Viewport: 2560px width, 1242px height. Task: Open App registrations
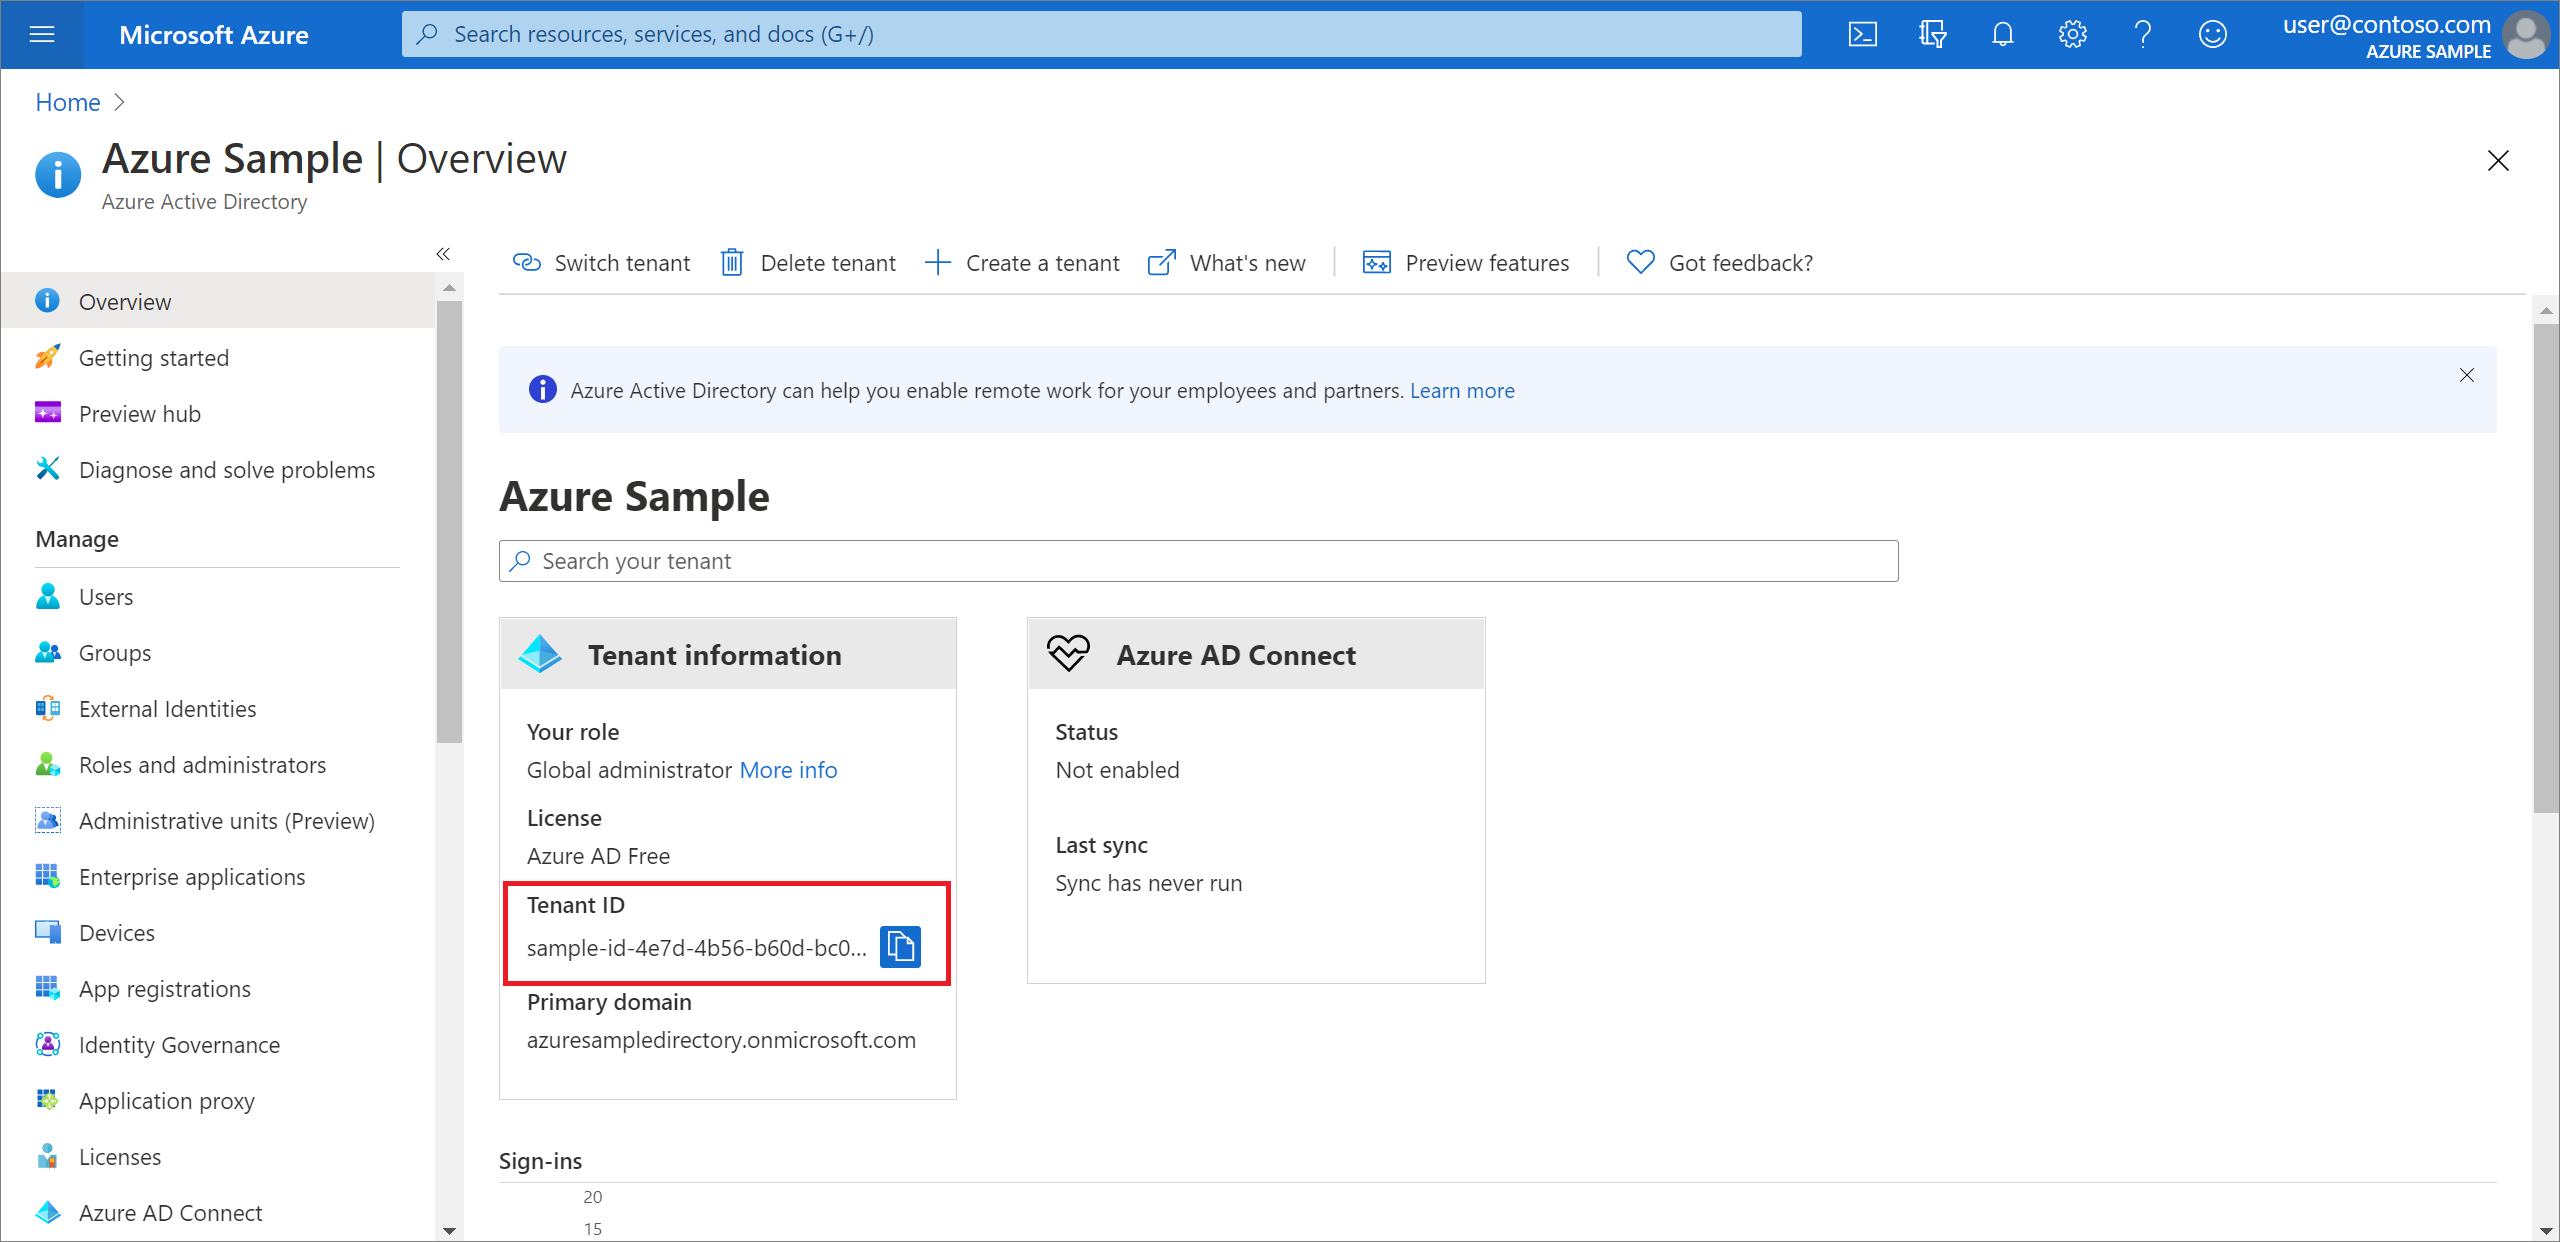coord(218,988)
